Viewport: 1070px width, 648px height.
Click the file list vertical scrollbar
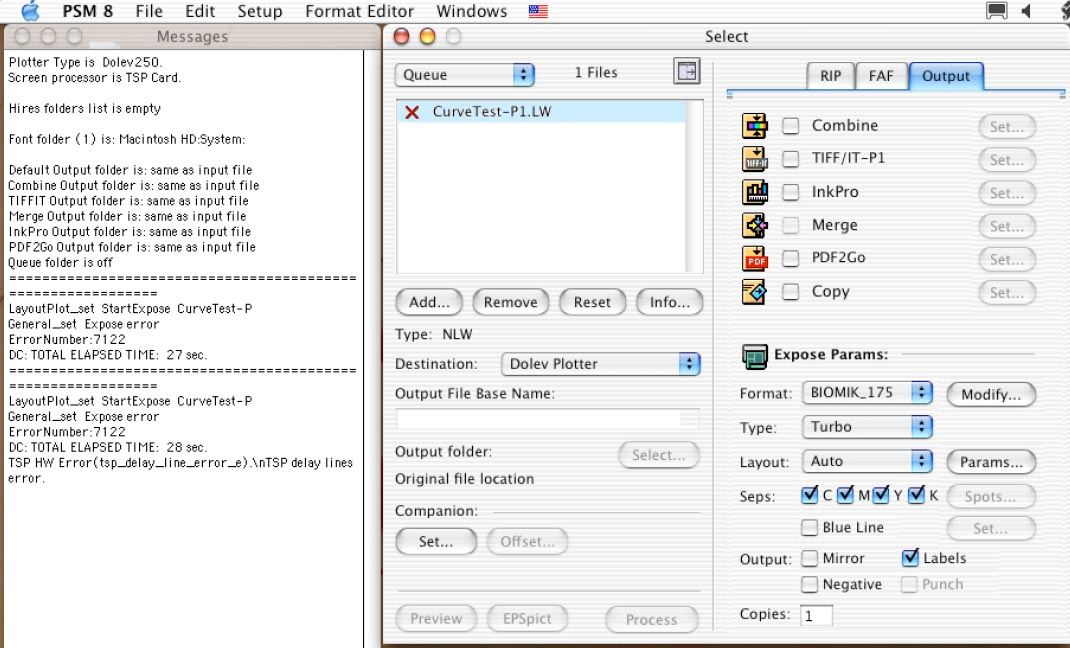(x=694, y=186)
